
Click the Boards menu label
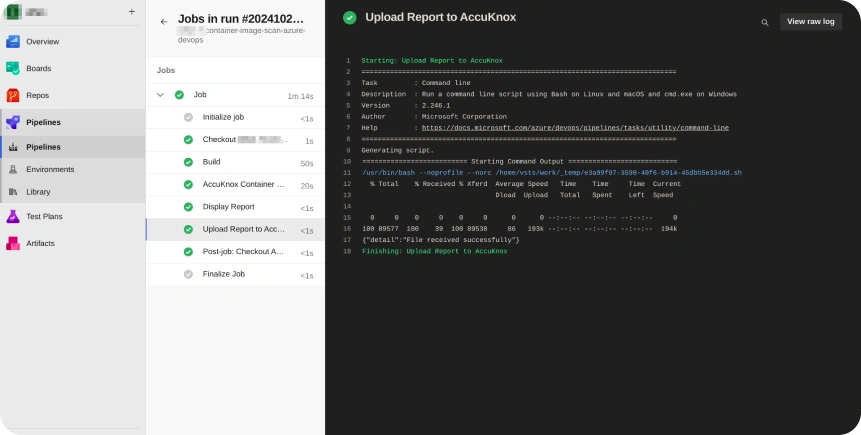pos(38,69)
